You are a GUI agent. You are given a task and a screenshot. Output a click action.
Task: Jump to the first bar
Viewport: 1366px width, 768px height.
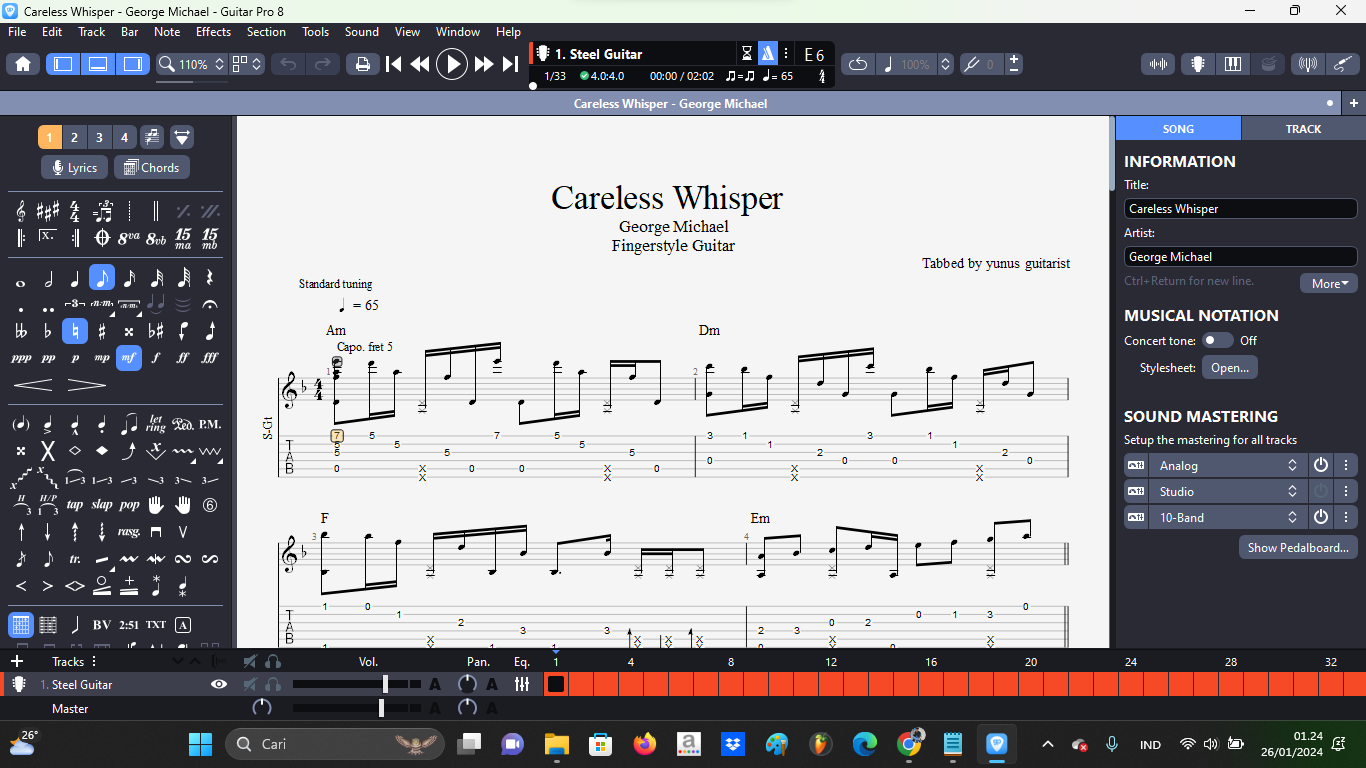[394, 64]
